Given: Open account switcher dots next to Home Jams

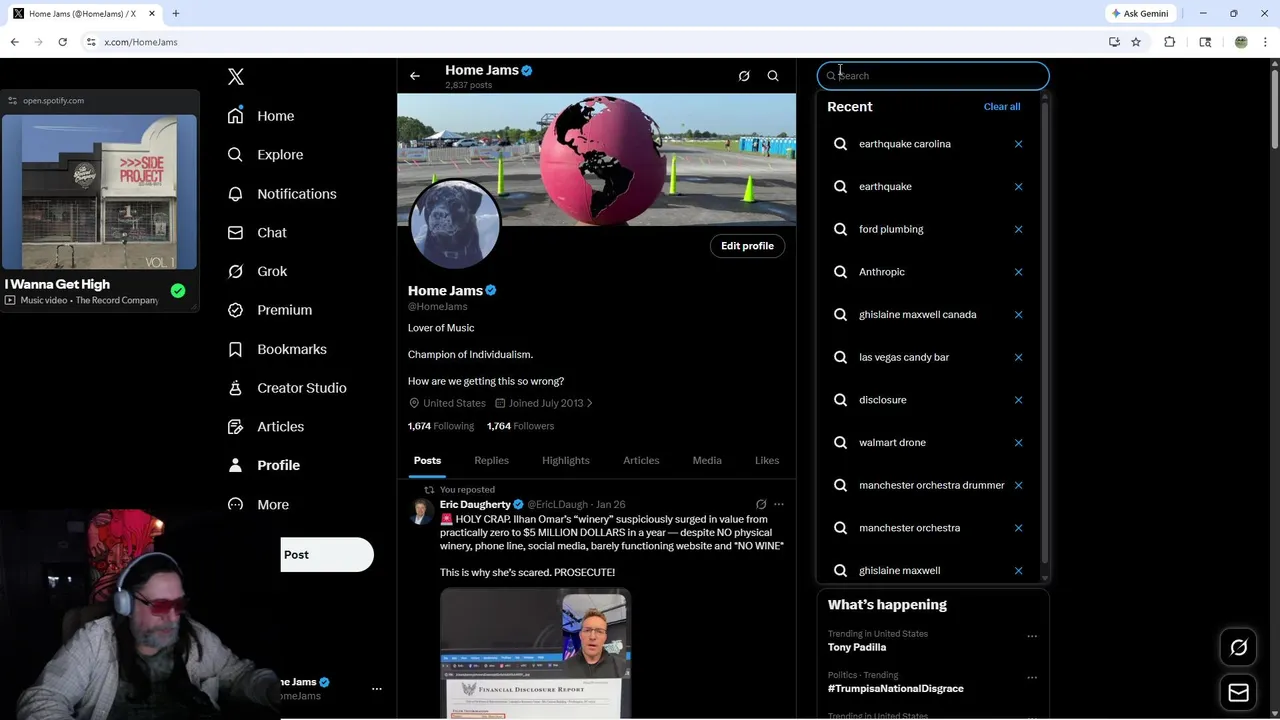Looking at the screenshot, I should pyautogui.click(x=377, y=689).
